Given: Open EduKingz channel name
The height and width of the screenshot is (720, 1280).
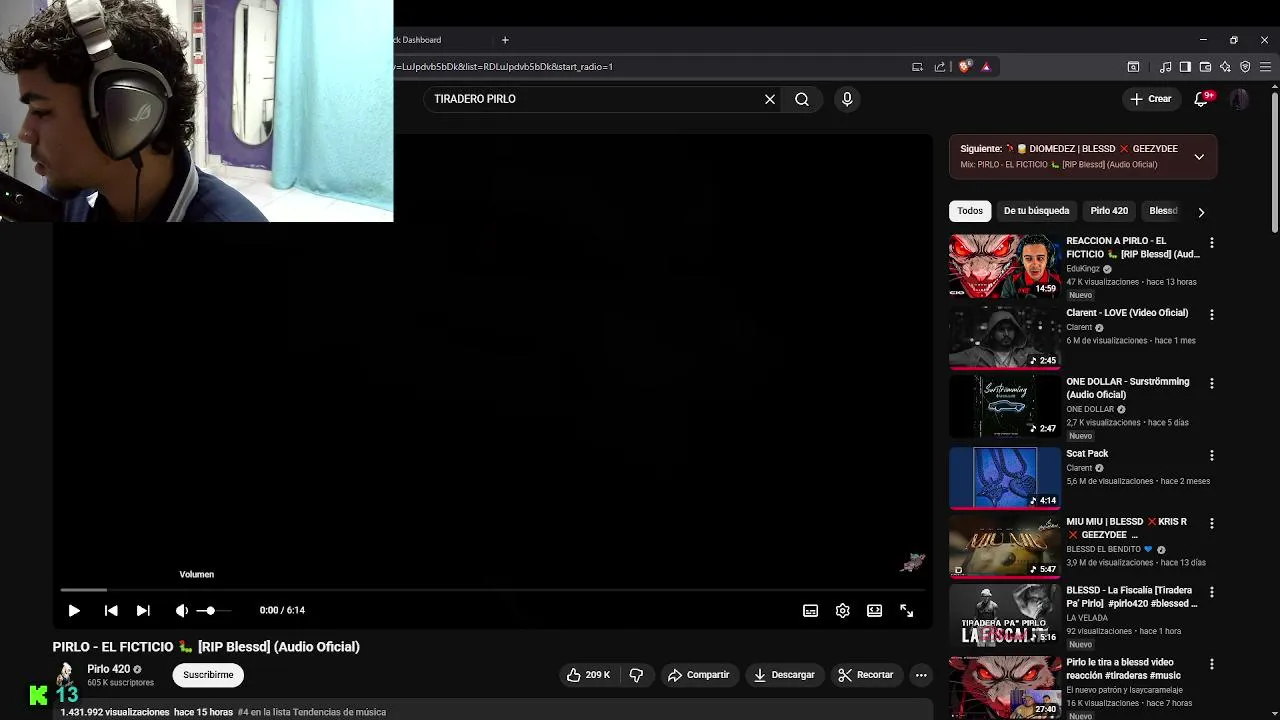Looking at the screenshot, I should click(x=1083, y=269).
